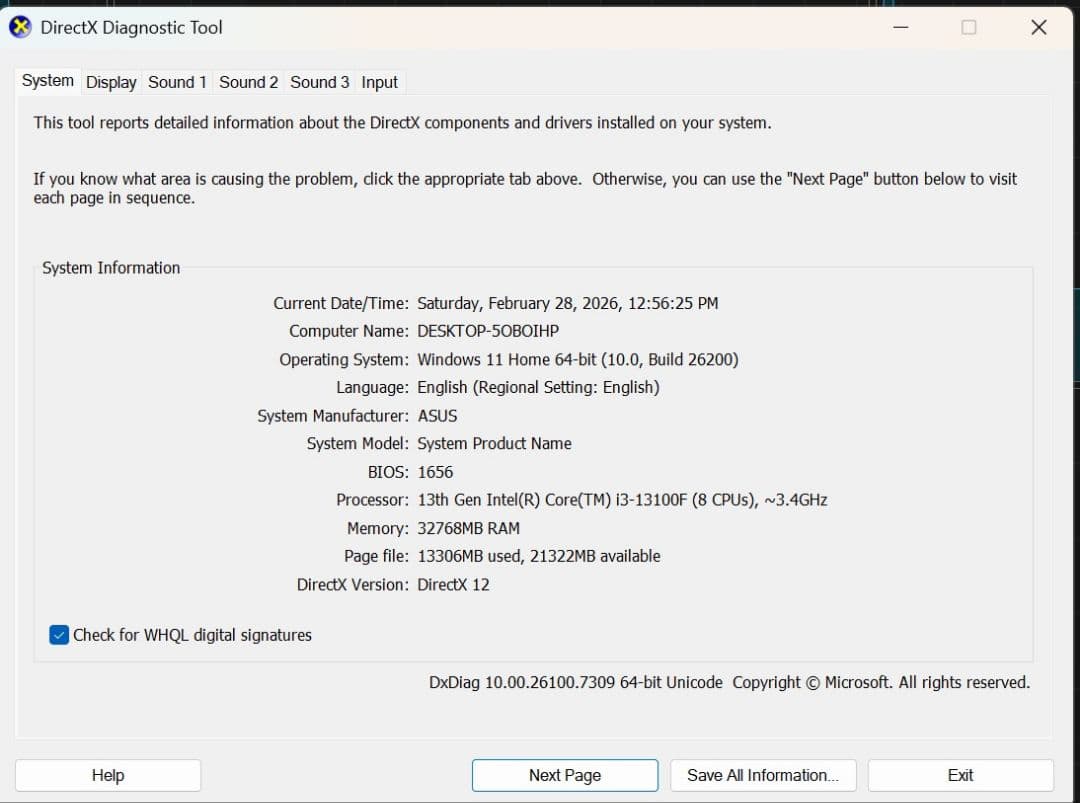Click the System Information group label
The image size is (1080, 803).
pyautogui.click(x=111, y=268)
